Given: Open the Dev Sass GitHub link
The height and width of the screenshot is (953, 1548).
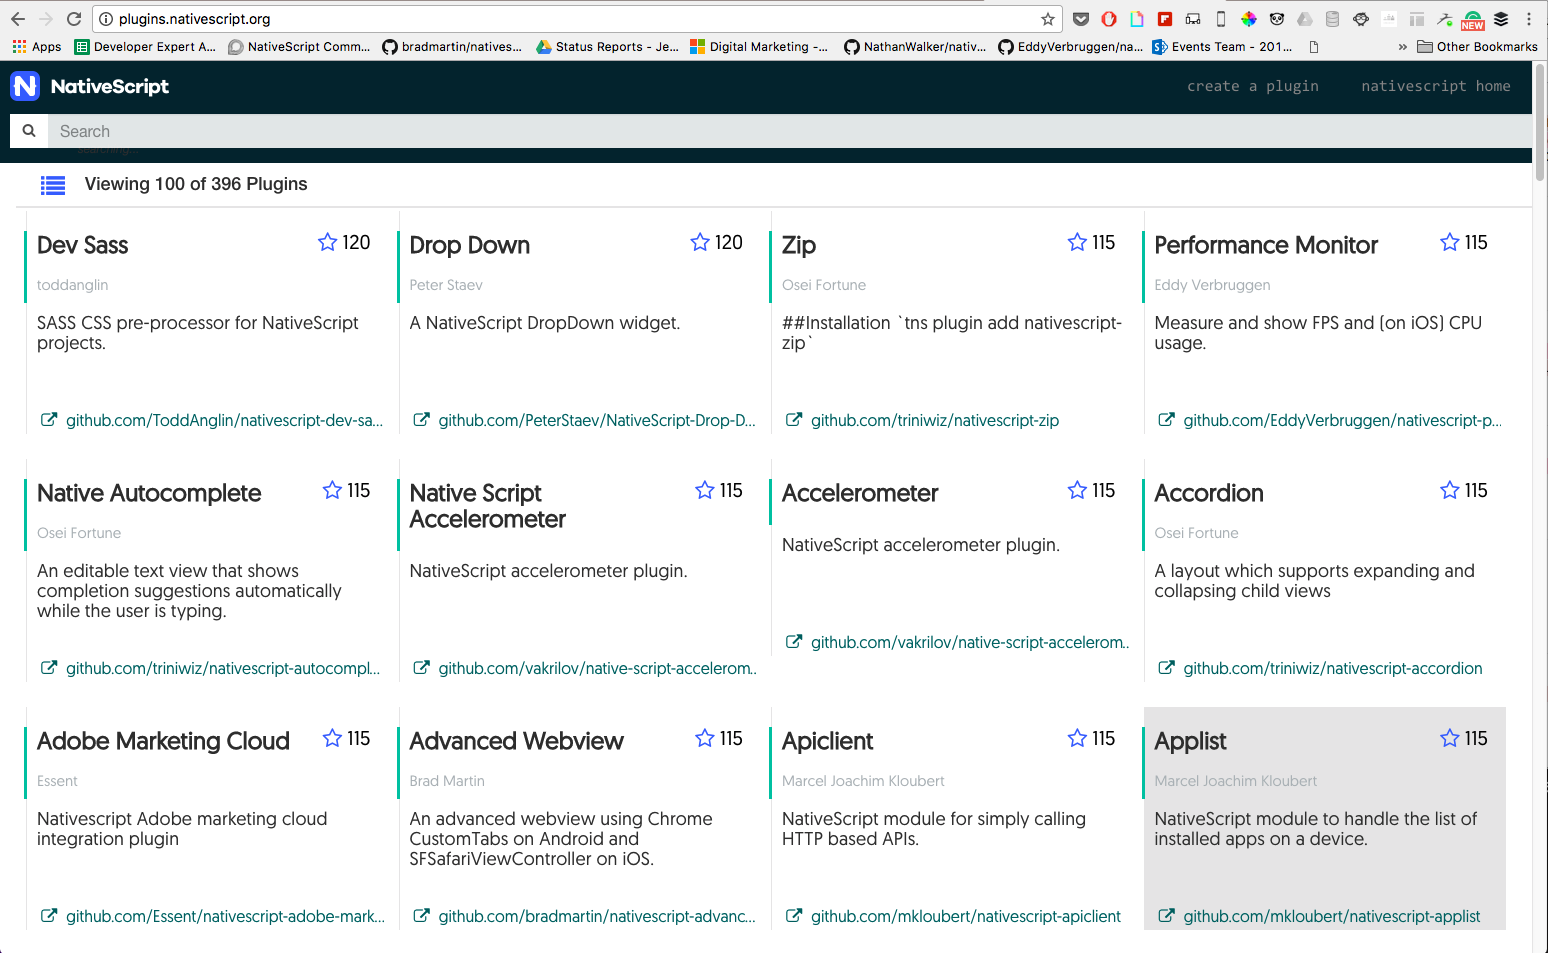Looking at the screenshot, I should (x=224, y=420).
